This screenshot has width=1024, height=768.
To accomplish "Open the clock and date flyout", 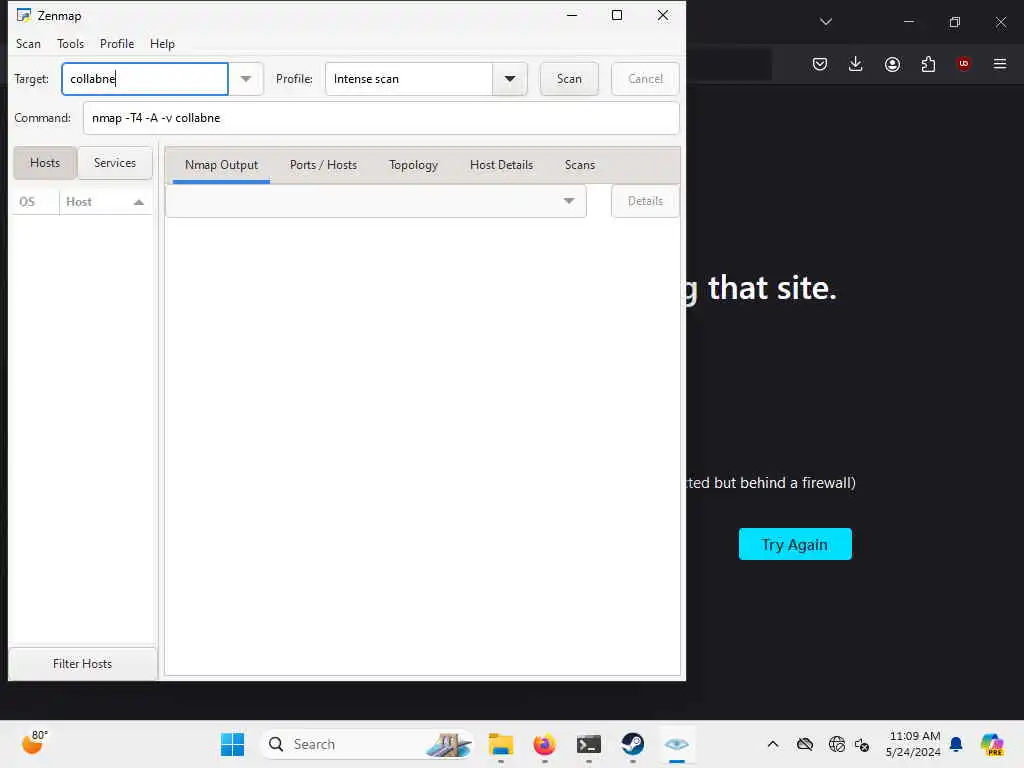I will coord(913,744).
